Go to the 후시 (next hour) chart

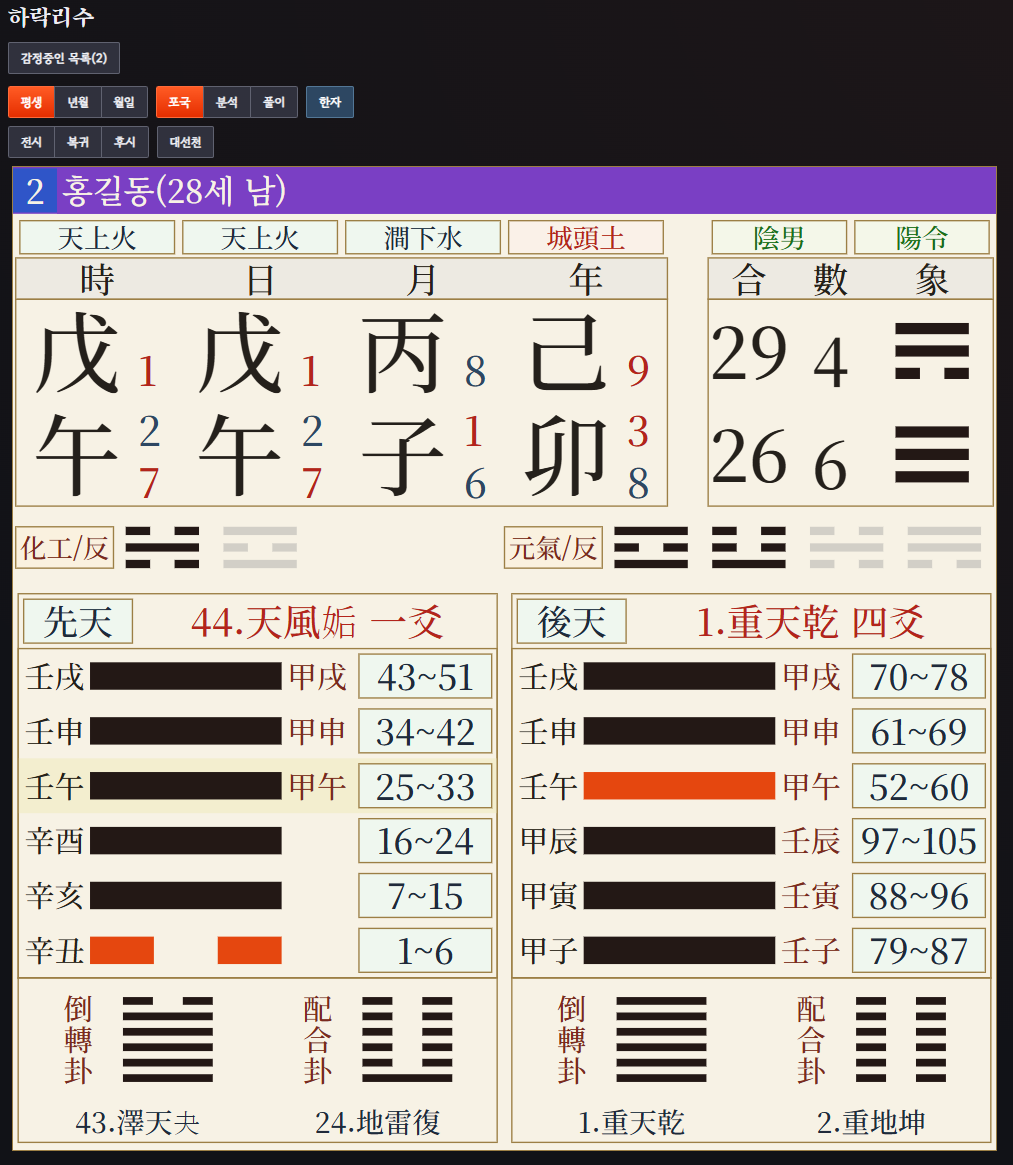coord(125,142)
